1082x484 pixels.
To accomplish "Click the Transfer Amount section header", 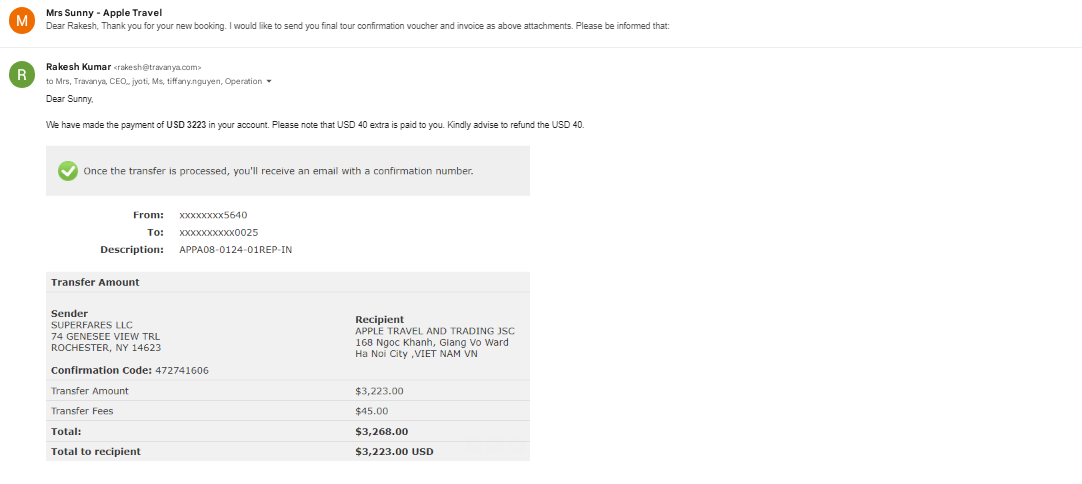I will click(95, 282).
